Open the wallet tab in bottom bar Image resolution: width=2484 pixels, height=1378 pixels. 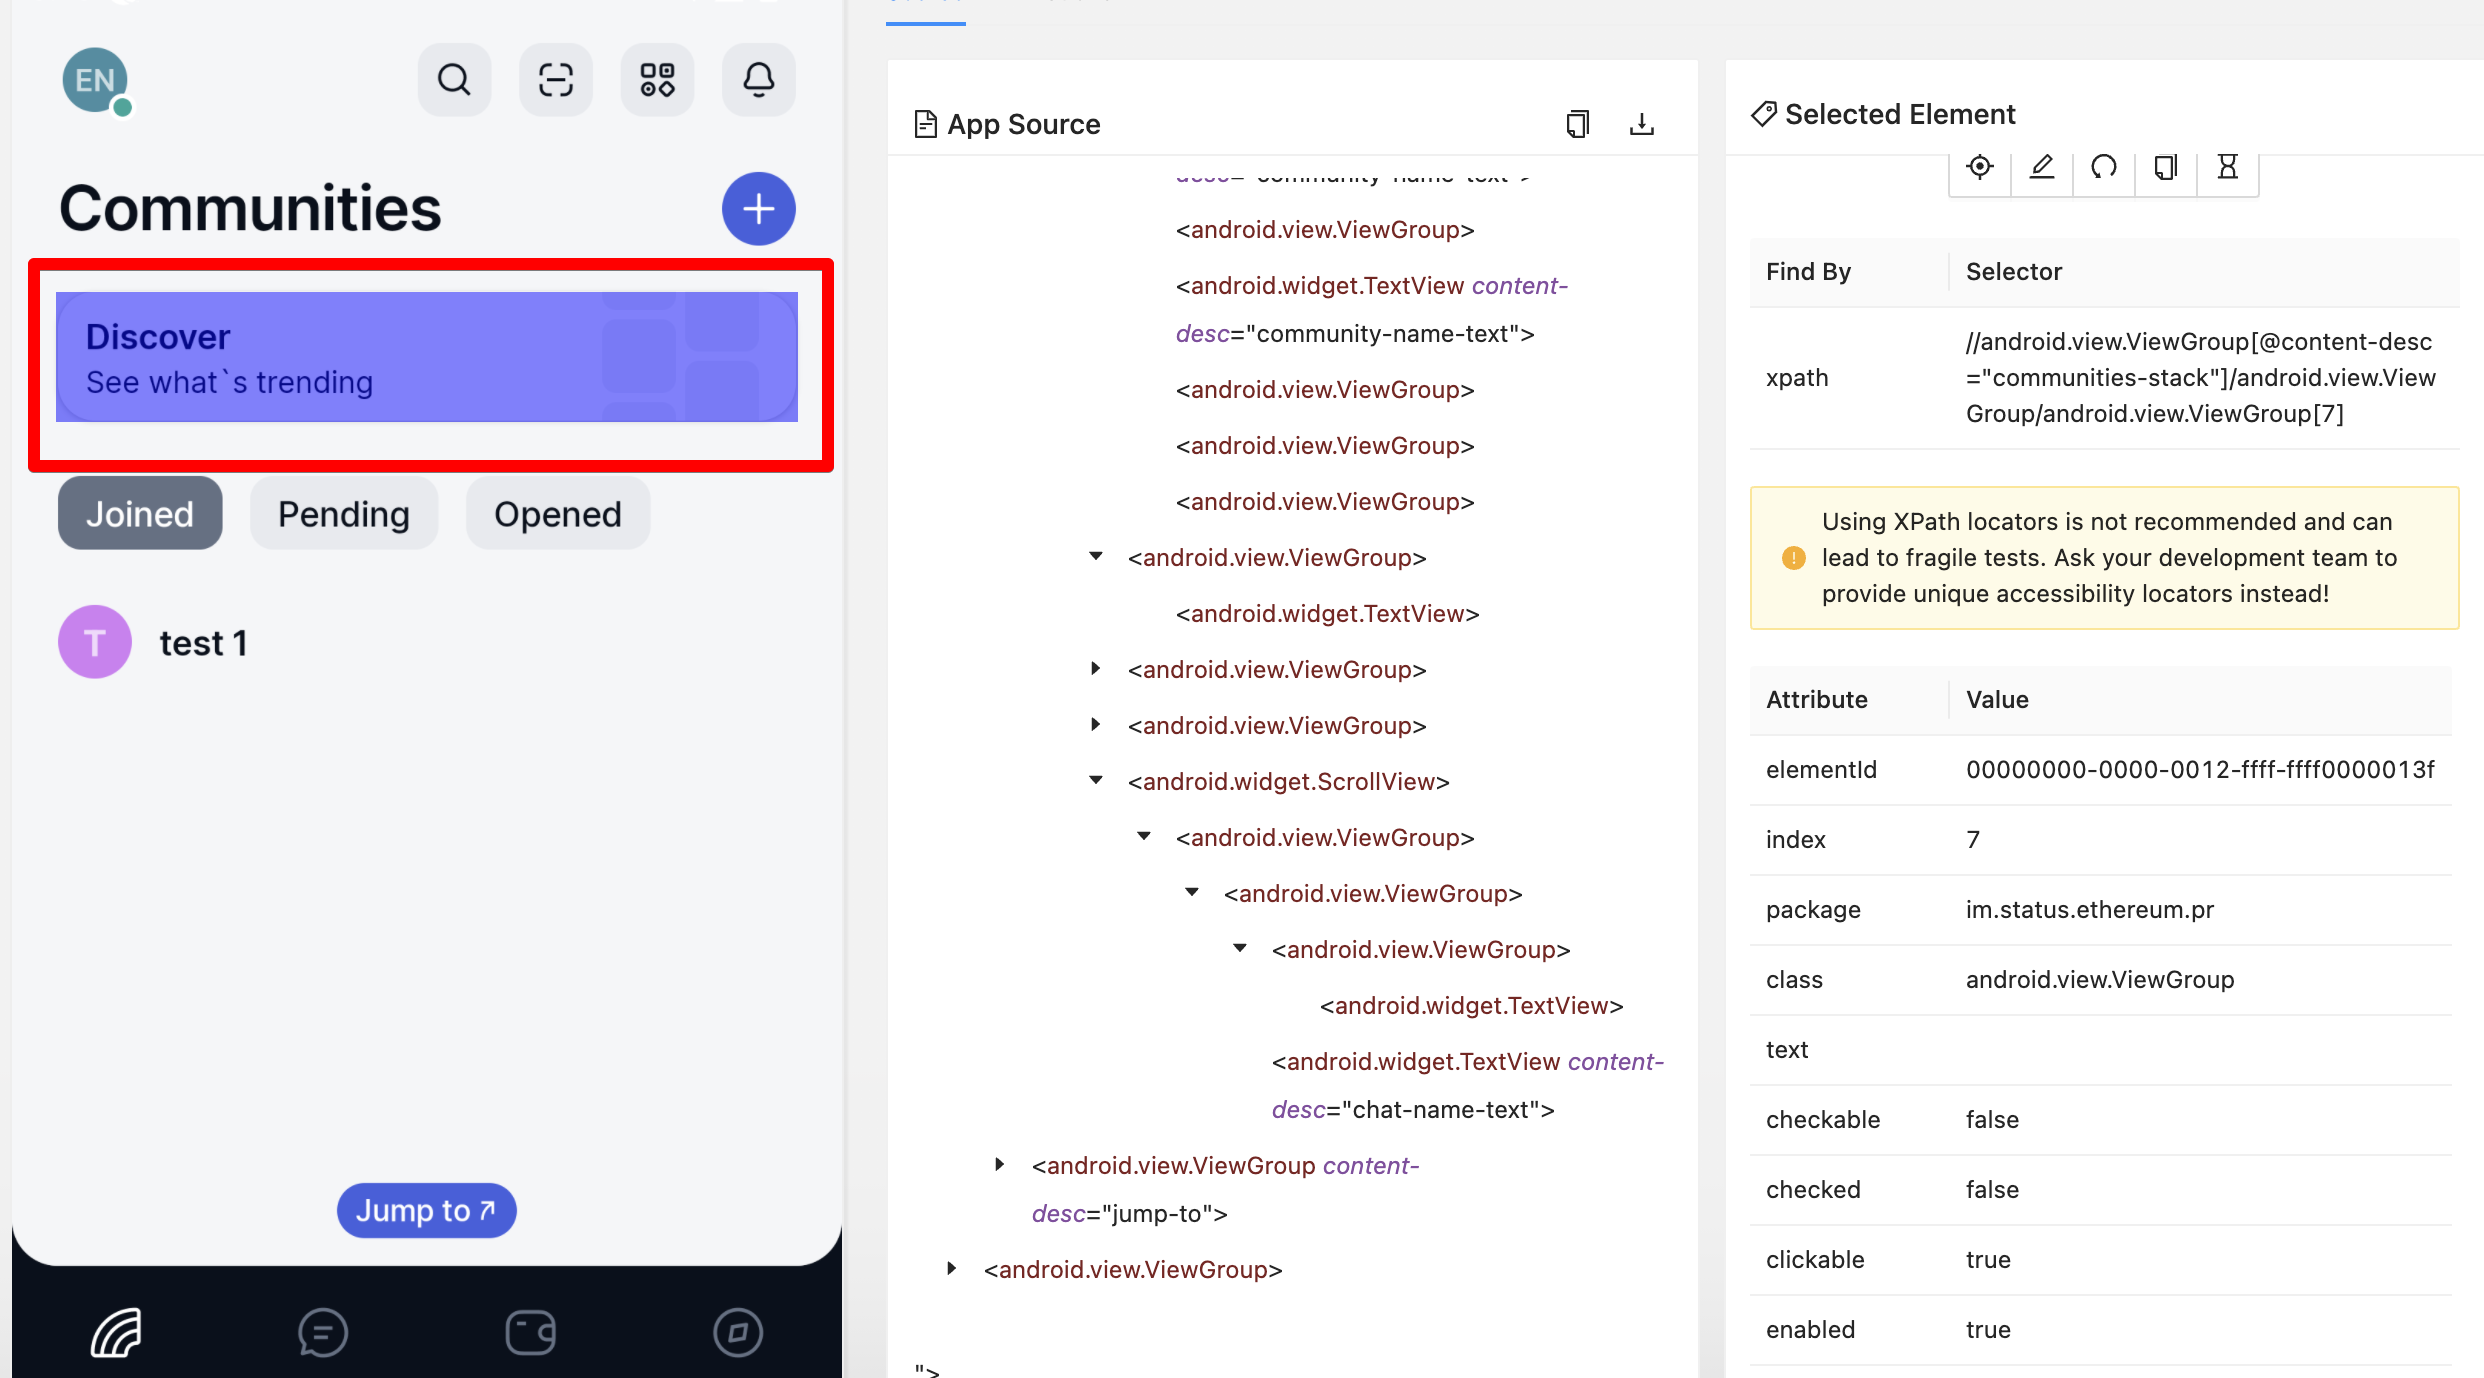point(530,1332)
